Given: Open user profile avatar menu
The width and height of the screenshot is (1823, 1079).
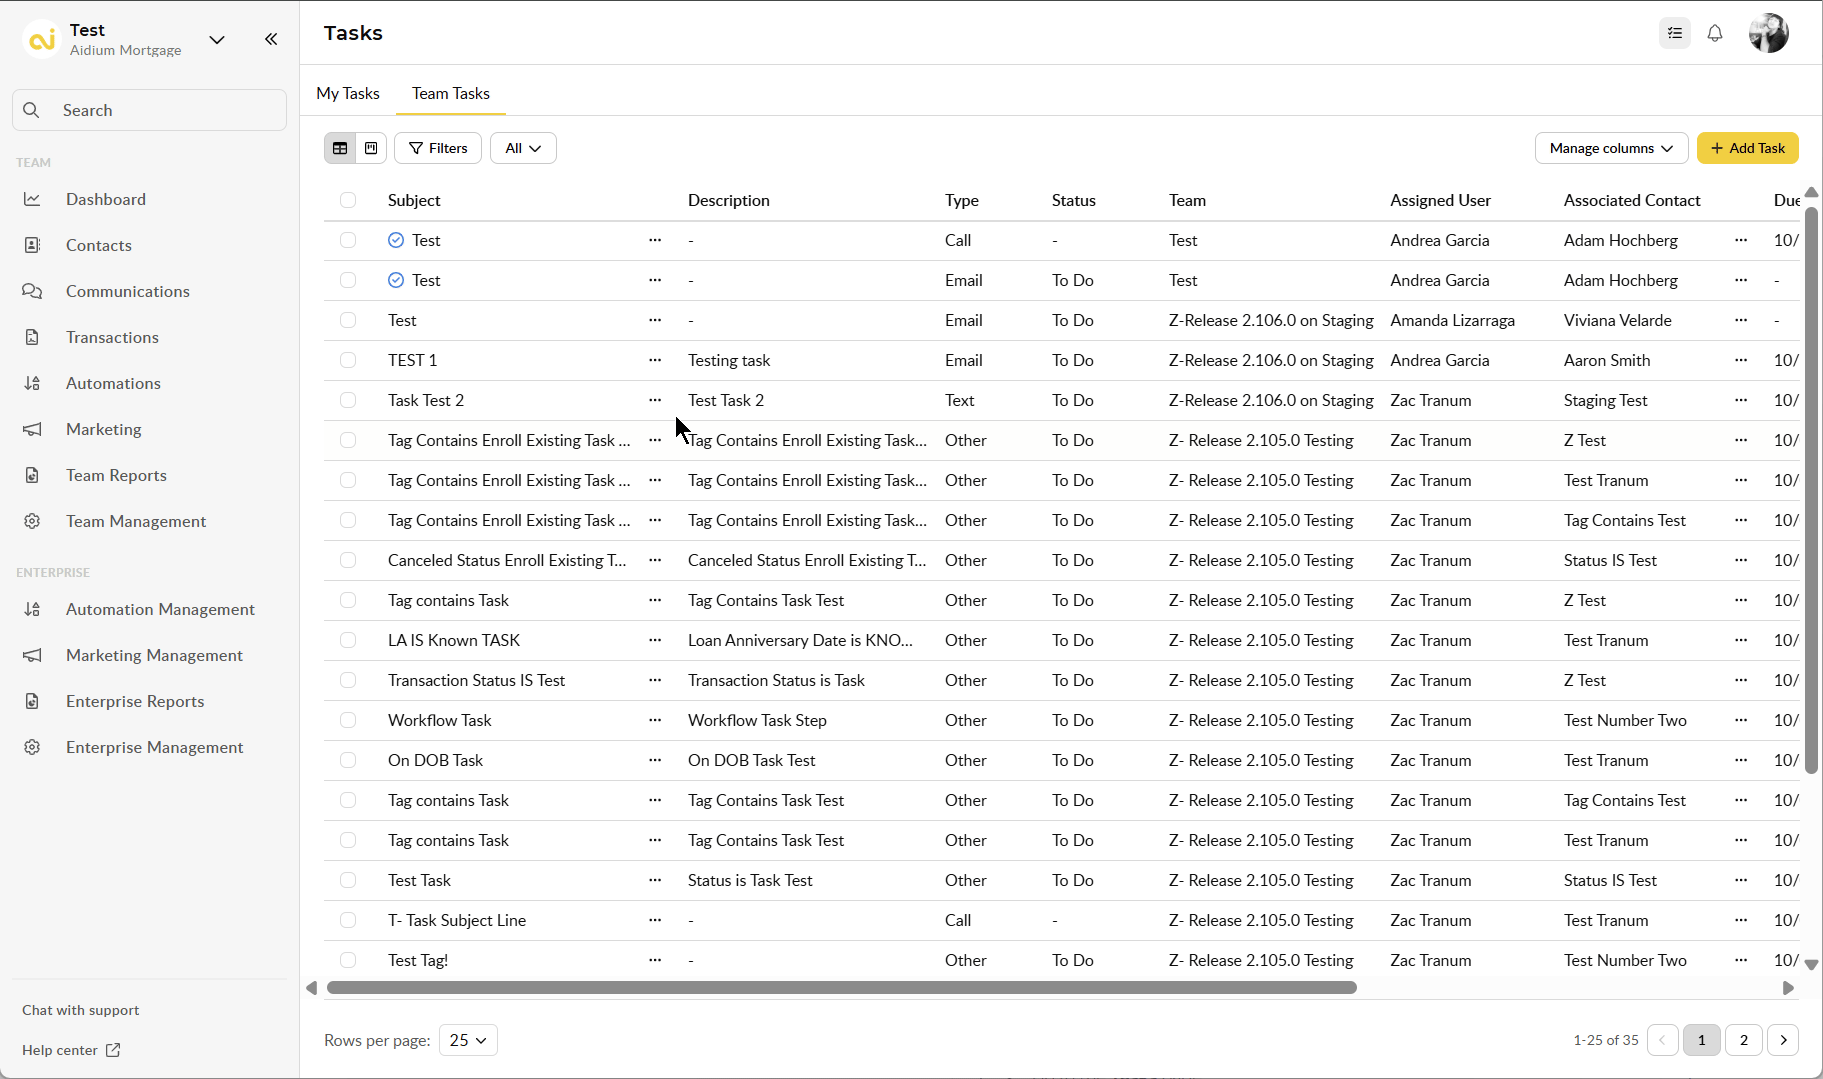Looking at the screenshot, I should [x=1768, y=33].
